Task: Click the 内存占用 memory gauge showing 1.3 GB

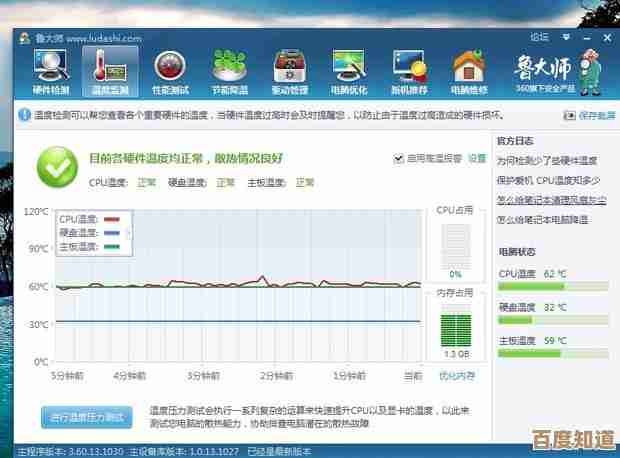Action: tap(456, 326)
